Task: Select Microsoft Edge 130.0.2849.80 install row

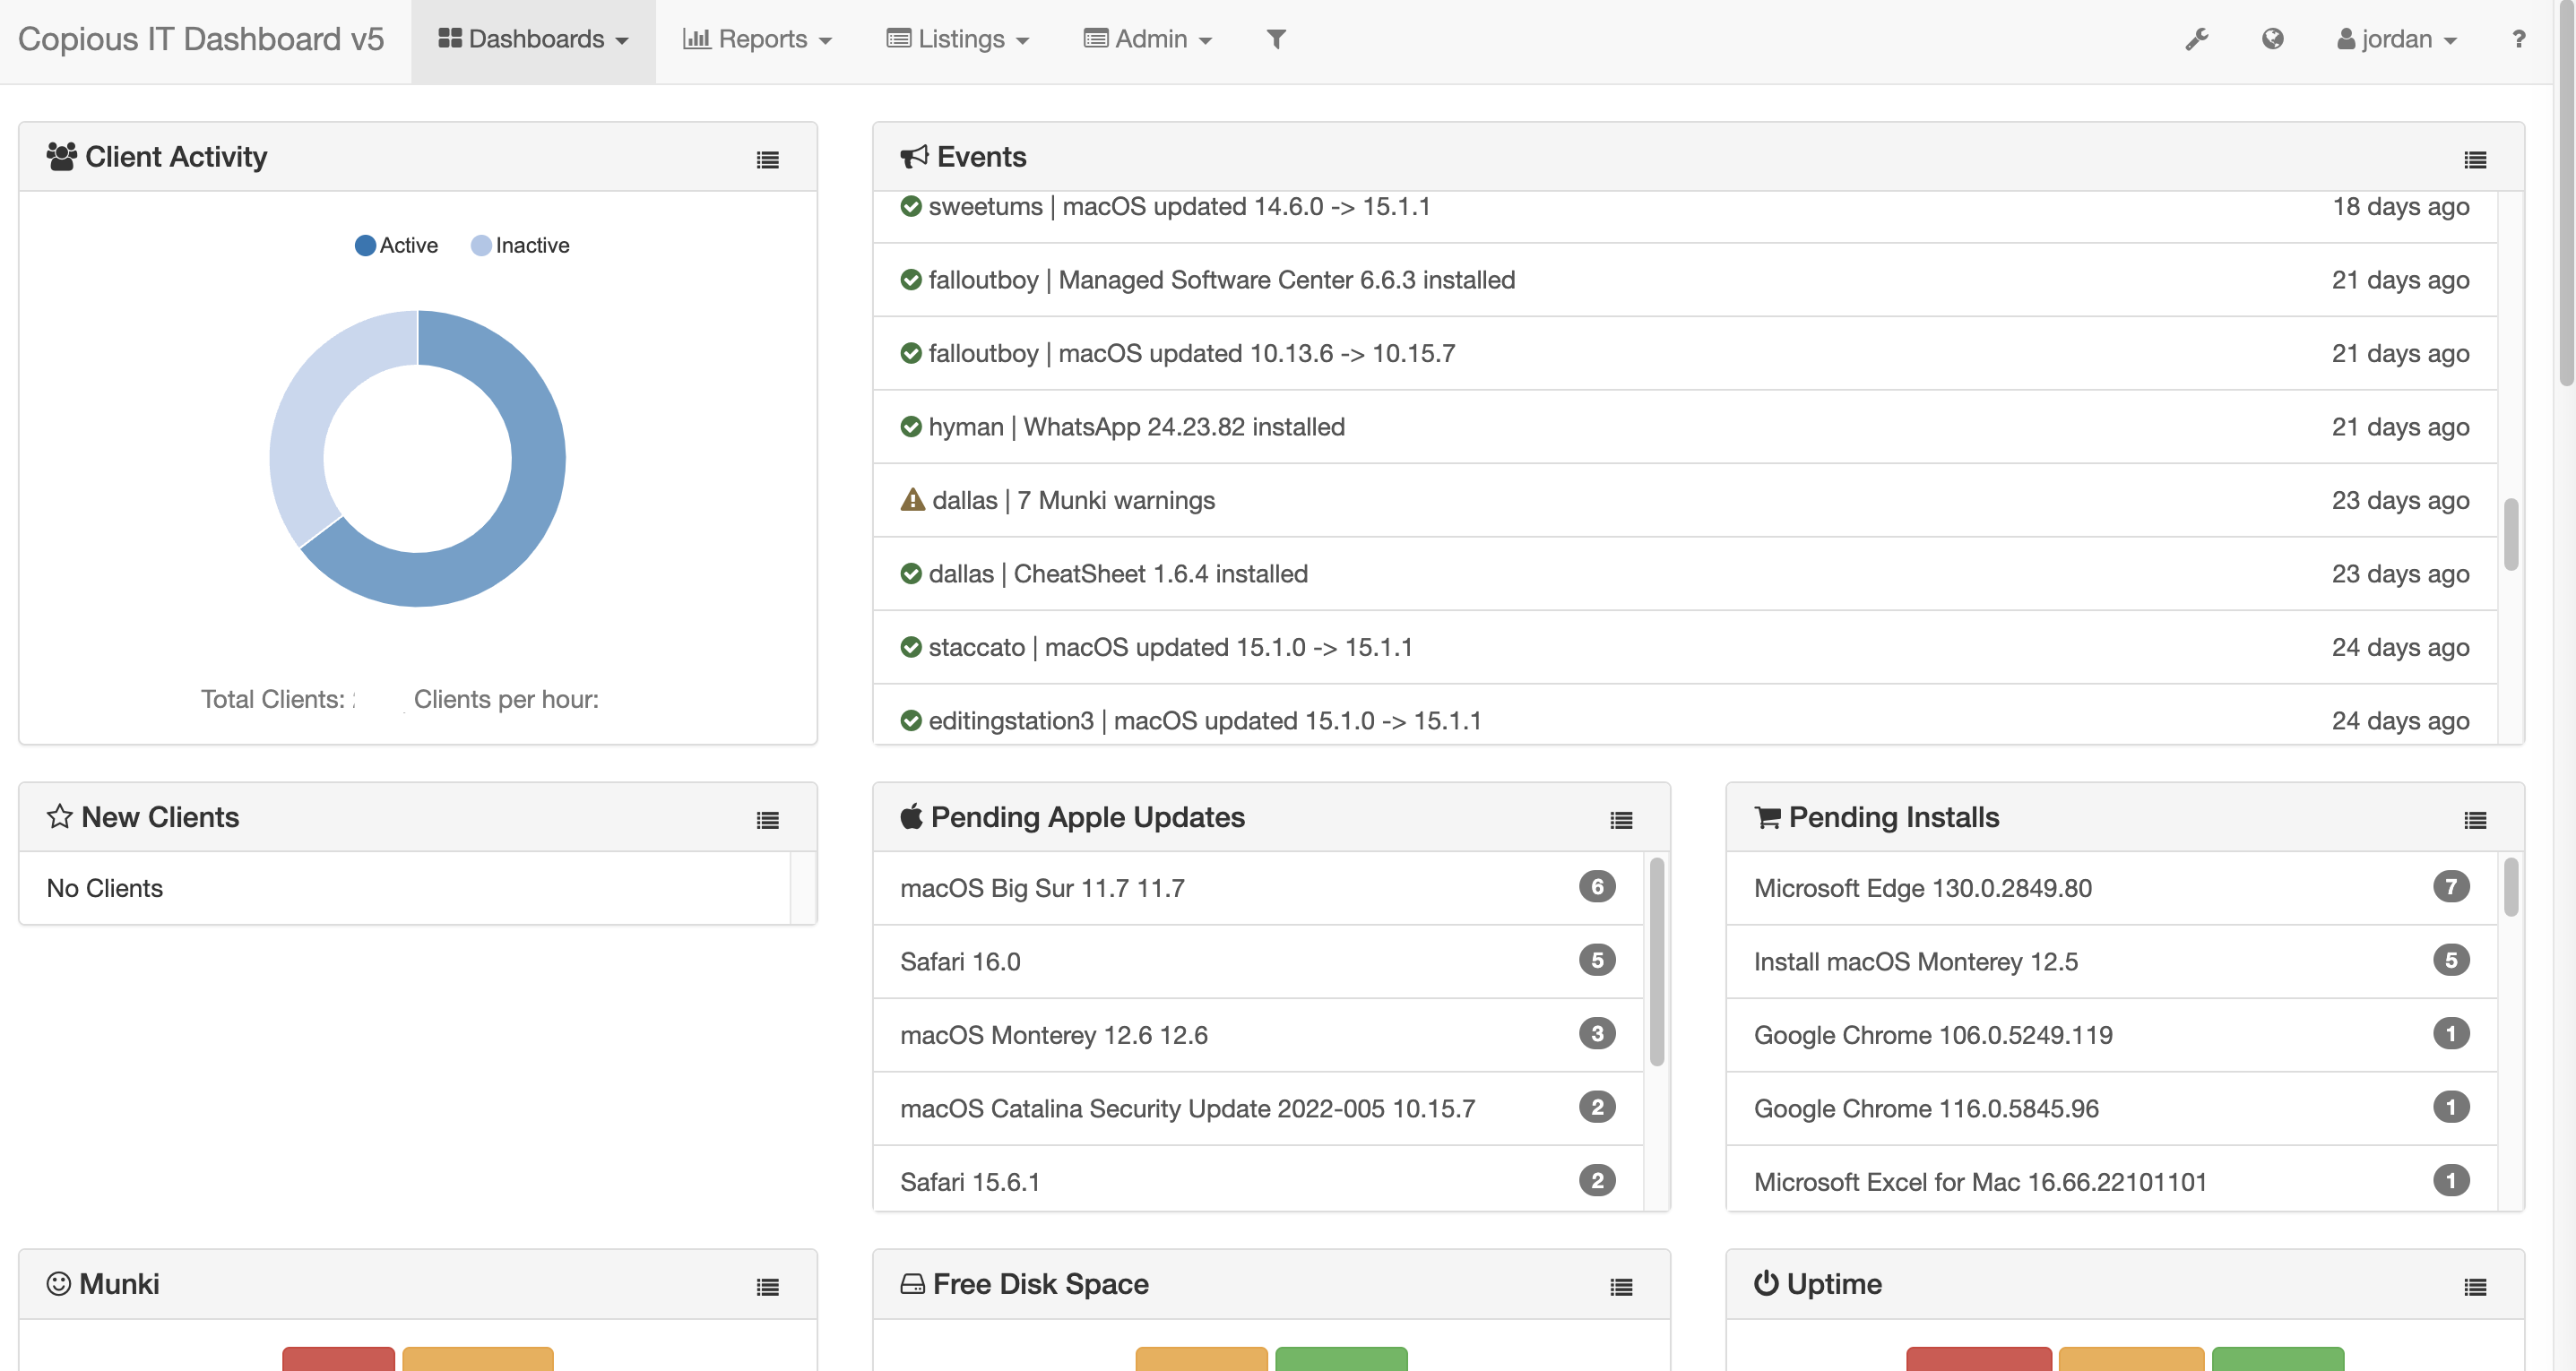Action: click(x=2112, y=888)
